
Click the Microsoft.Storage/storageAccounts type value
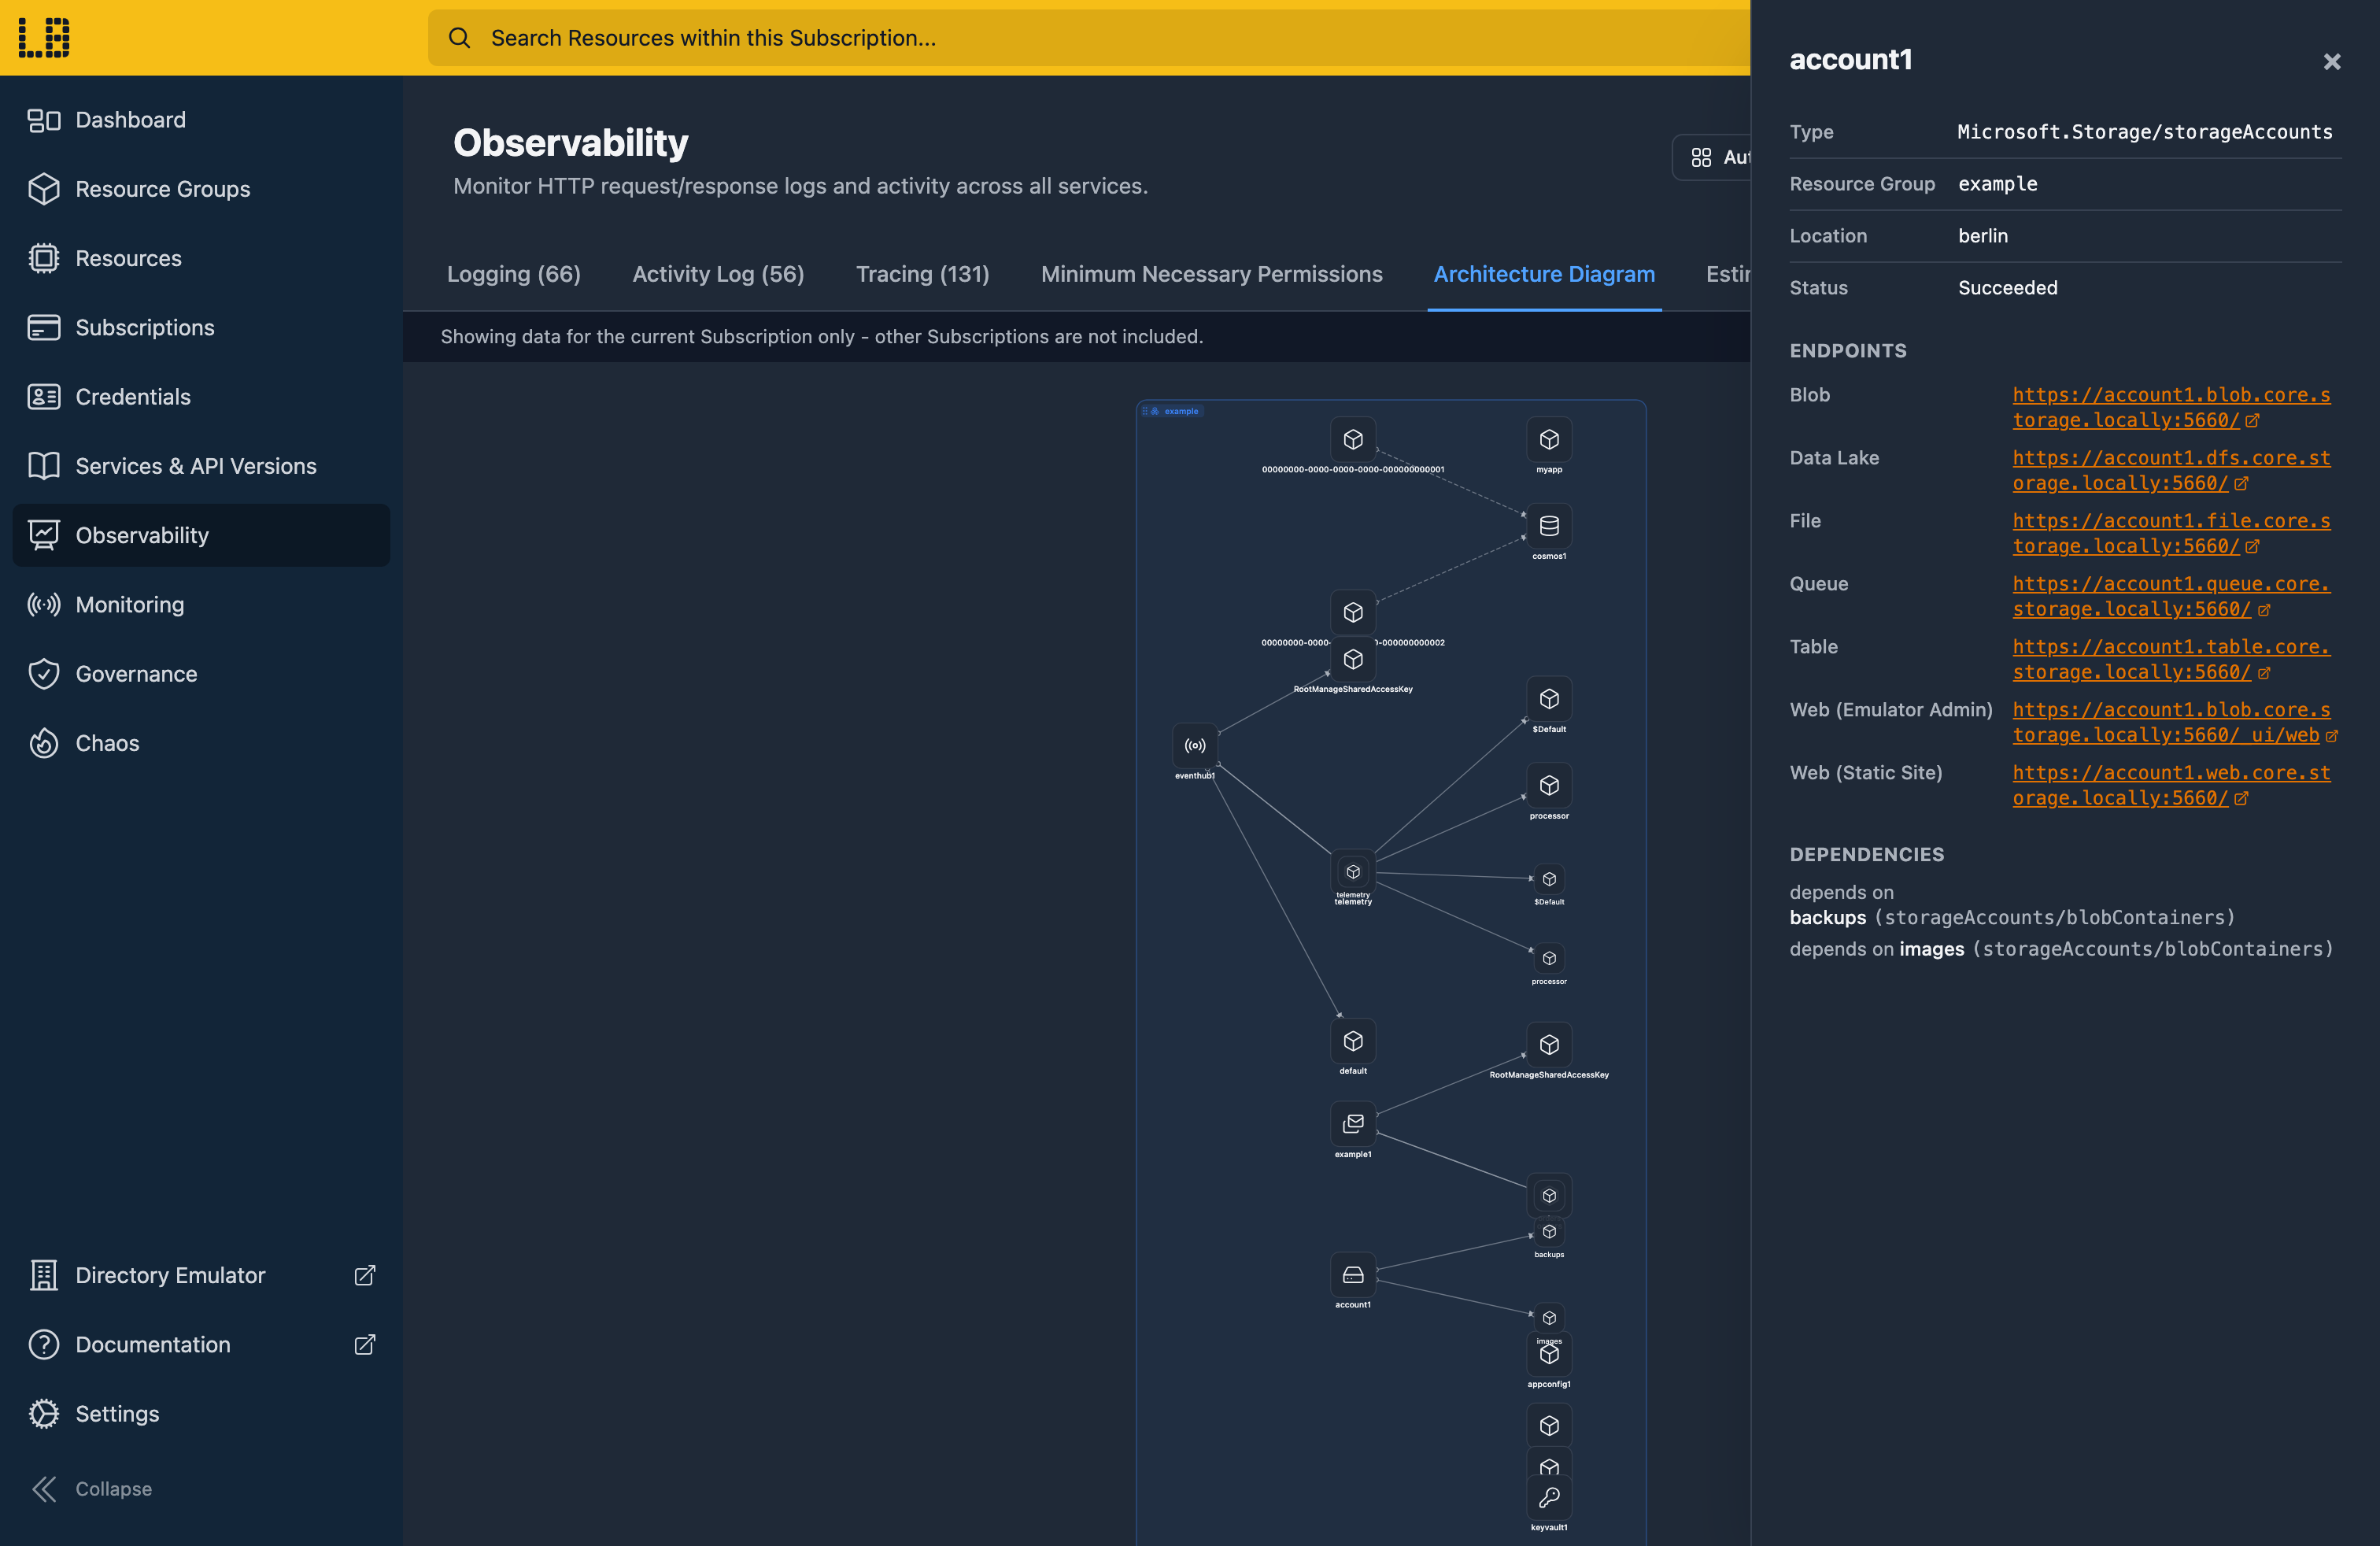2145,132
